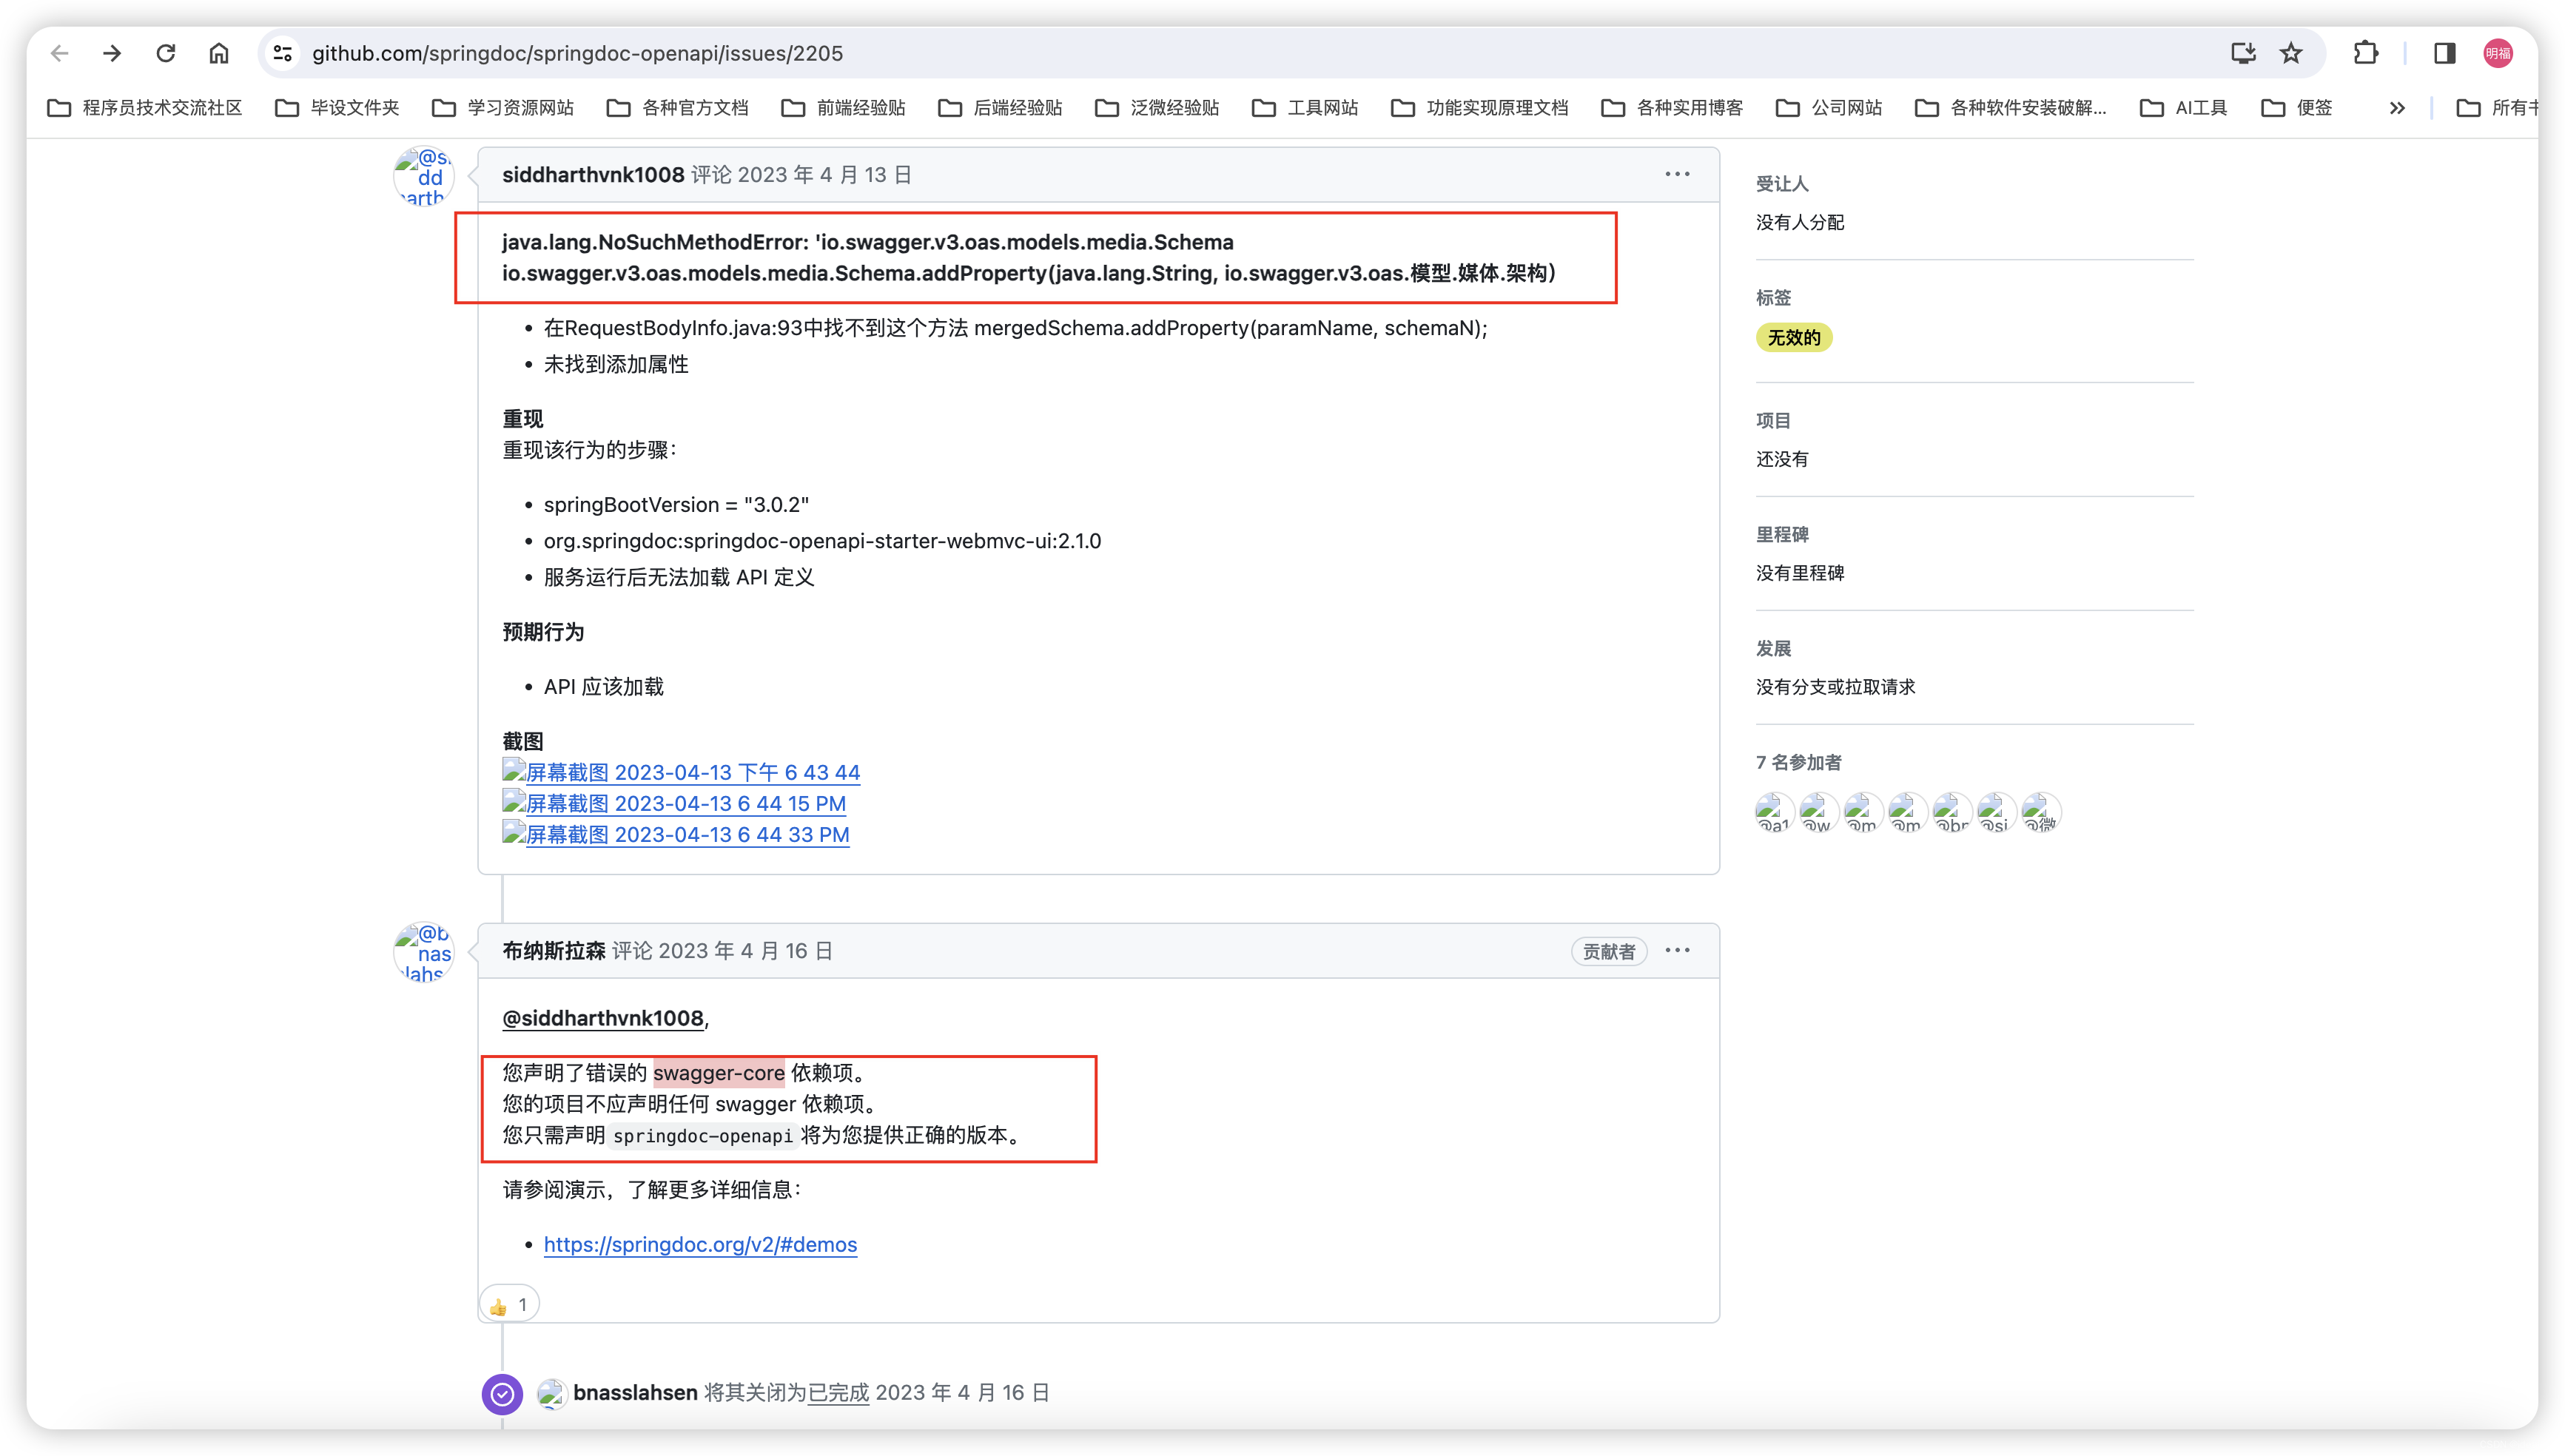The image size is (2565, 1456).
Task: Toggle the browser side panel
Action: click(x=2444, y=53)
